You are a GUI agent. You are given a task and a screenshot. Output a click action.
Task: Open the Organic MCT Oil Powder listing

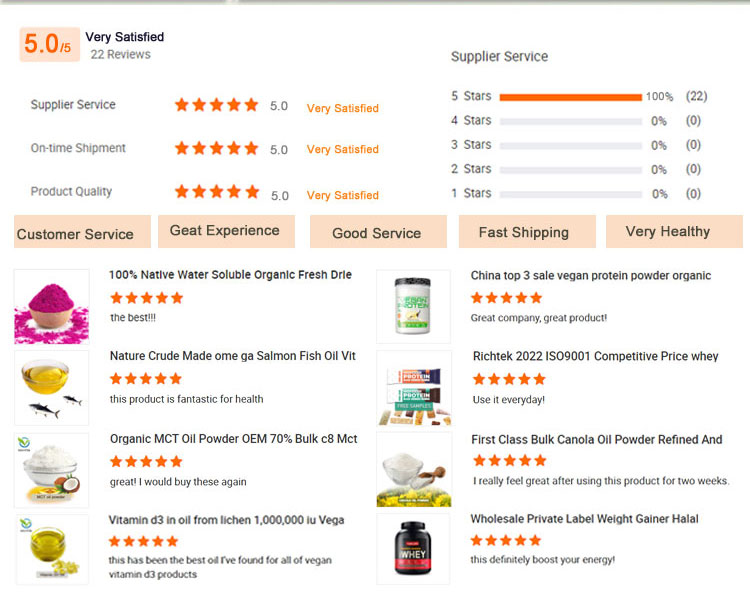tap(233, 439)
